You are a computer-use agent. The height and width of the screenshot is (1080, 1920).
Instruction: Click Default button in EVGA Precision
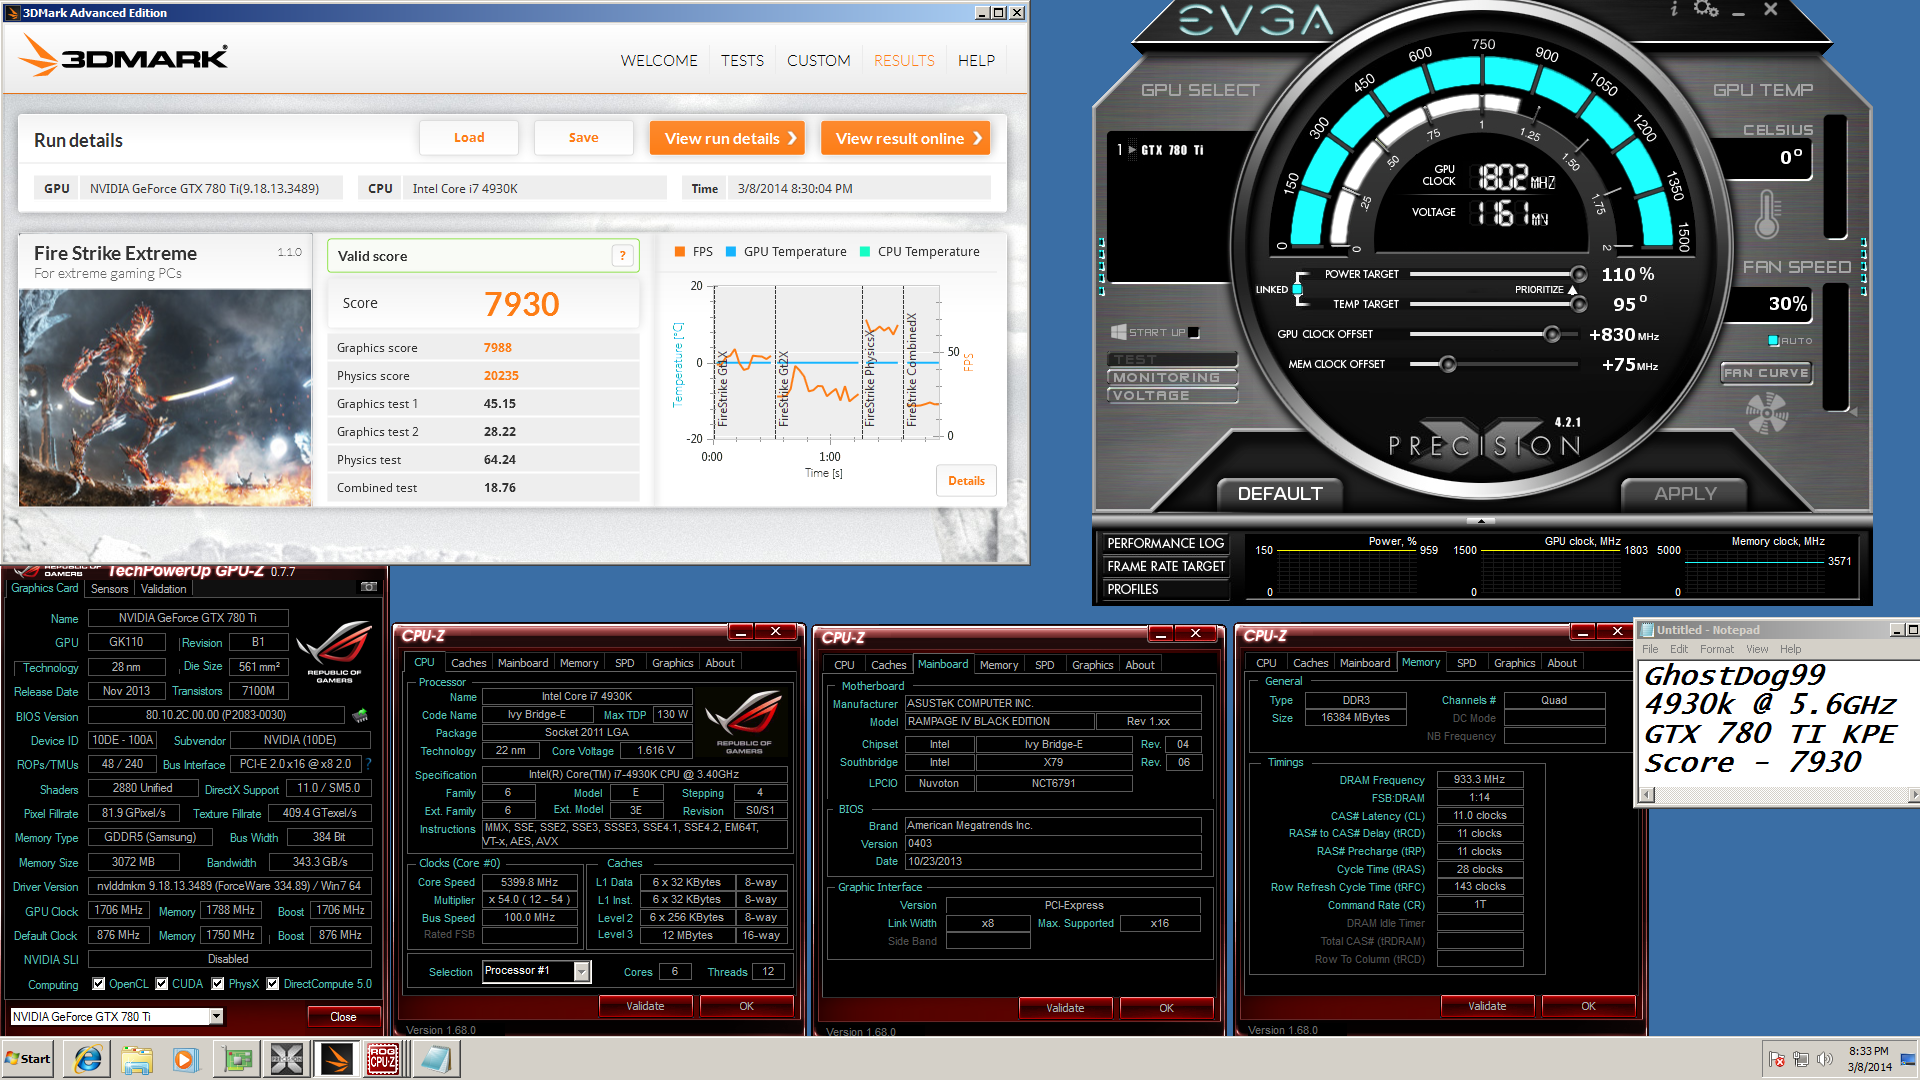coord(1280,493)
